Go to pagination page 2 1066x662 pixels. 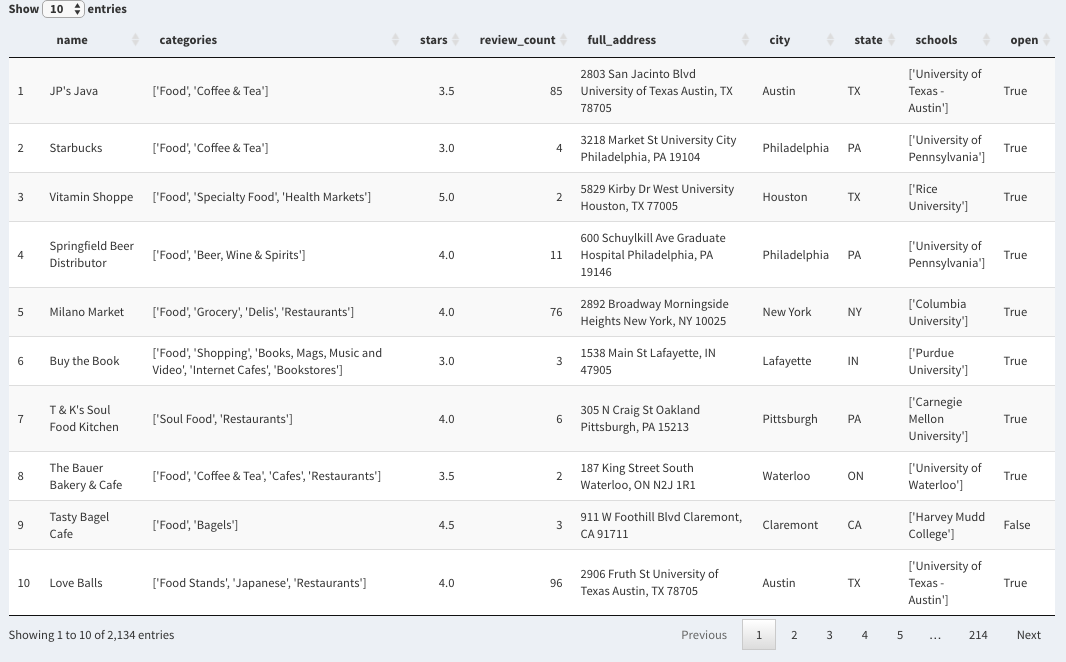[794, 635]
